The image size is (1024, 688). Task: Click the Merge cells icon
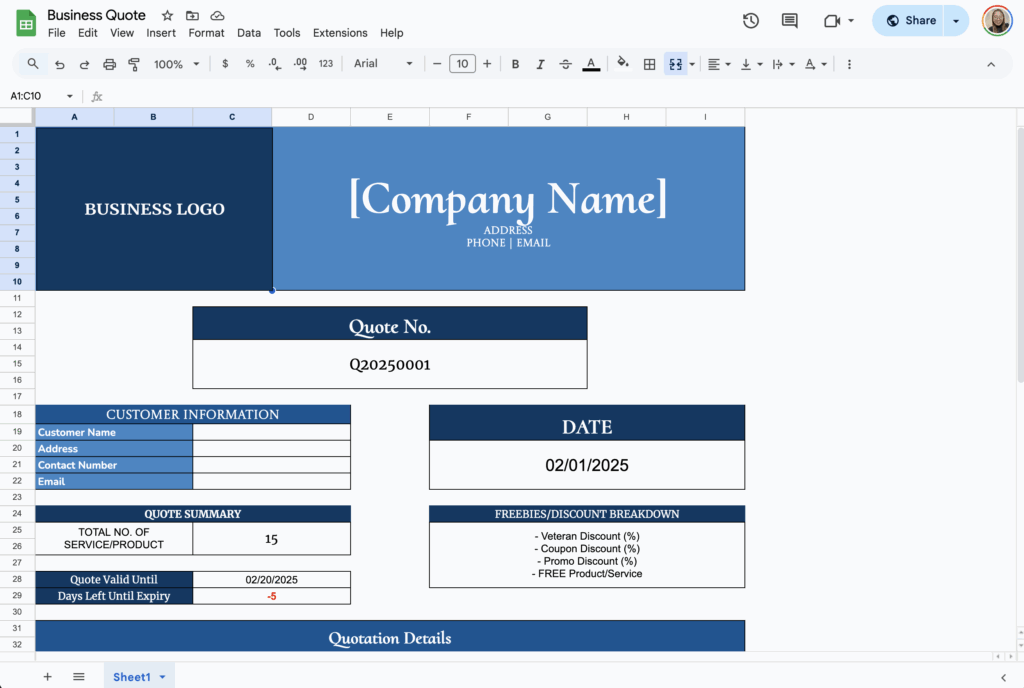coord(676,63)
